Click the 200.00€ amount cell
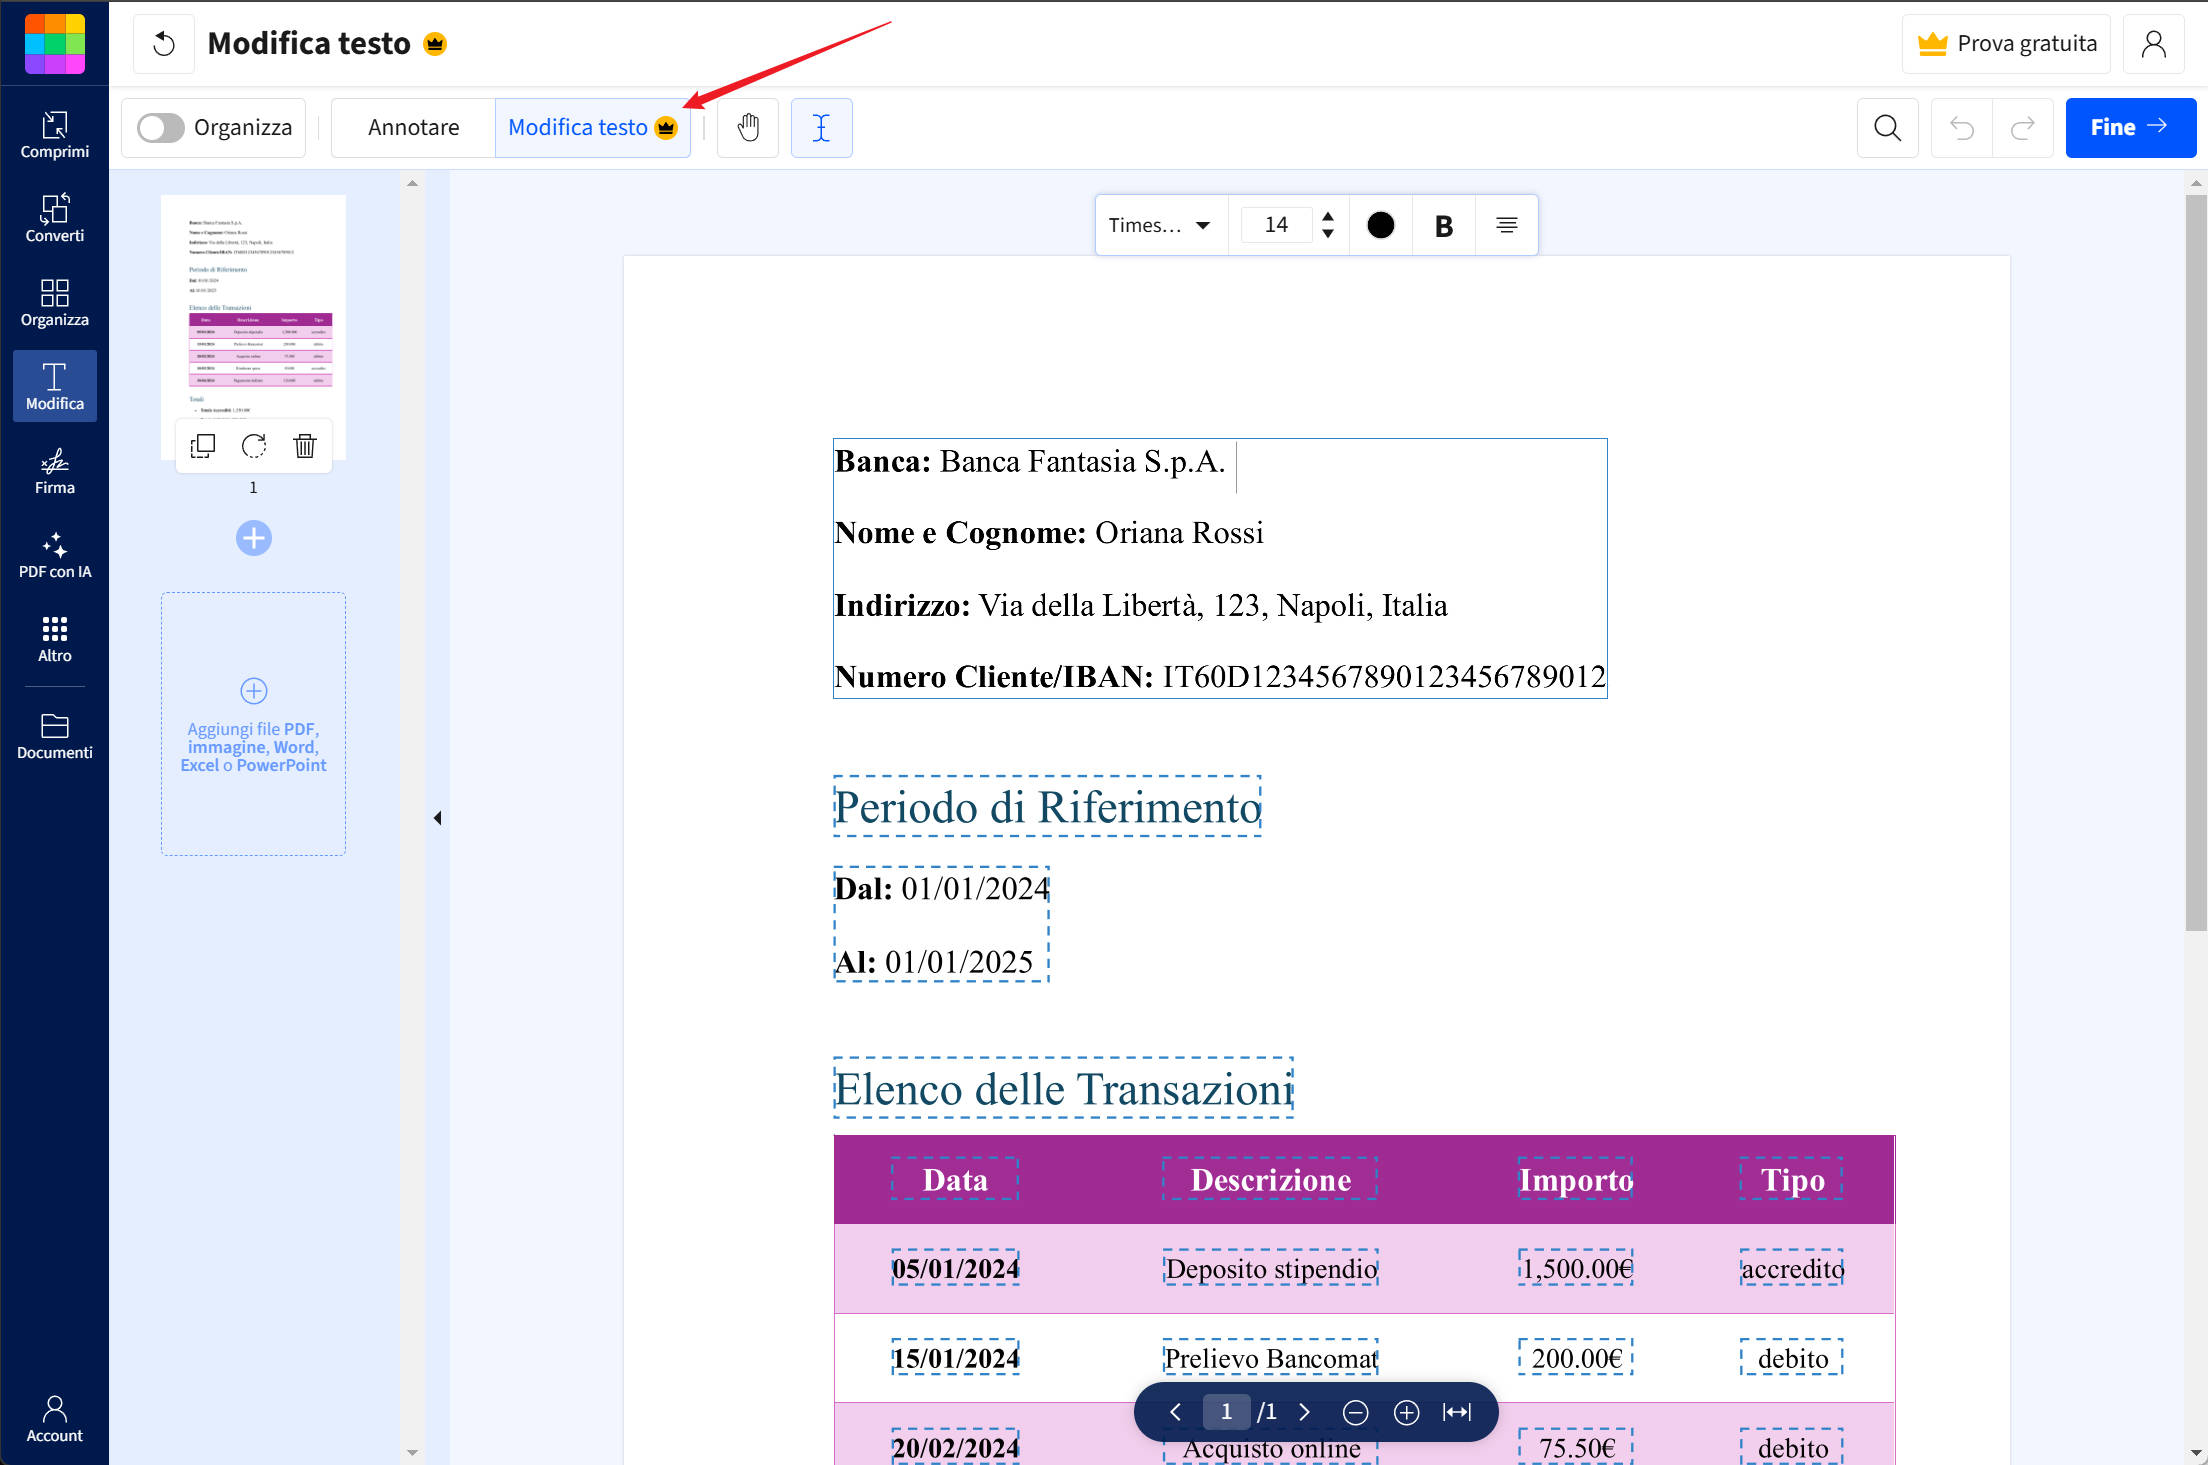 click(1576, 1358)
